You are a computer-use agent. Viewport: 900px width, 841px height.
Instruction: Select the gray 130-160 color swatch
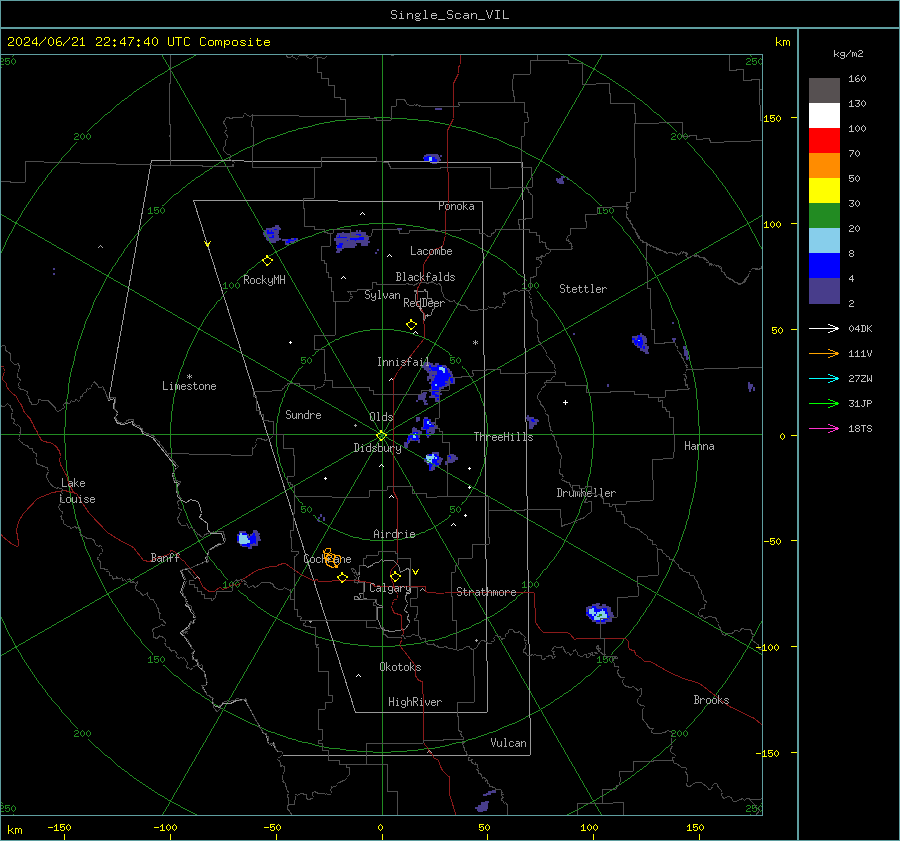point(824,91)
